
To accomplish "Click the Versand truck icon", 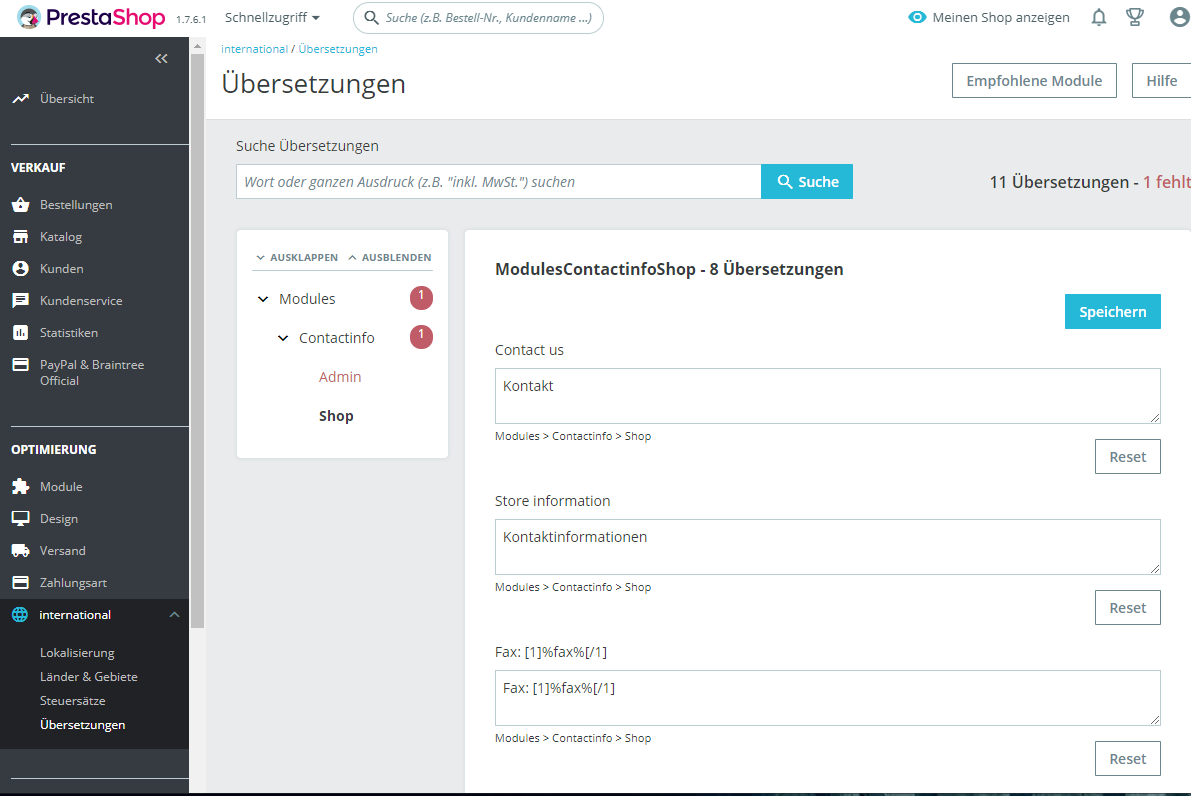I will [x=21, y=551].
